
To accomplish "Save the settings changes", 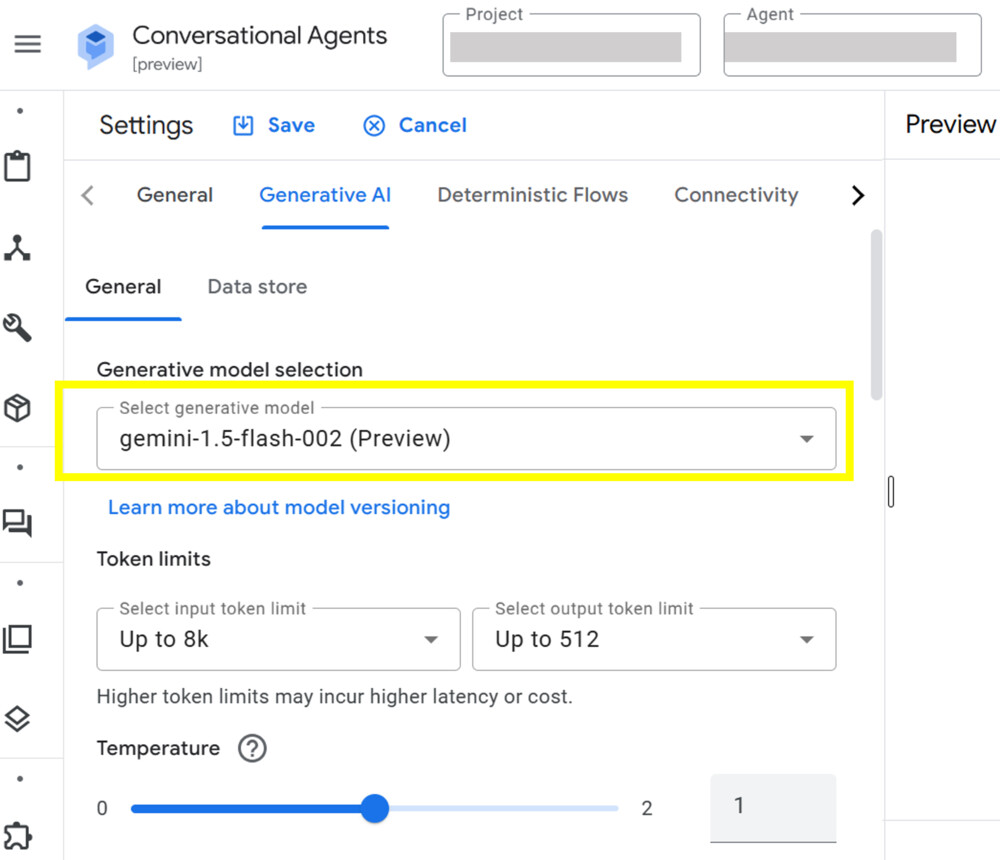I will (x=274, y=126).
